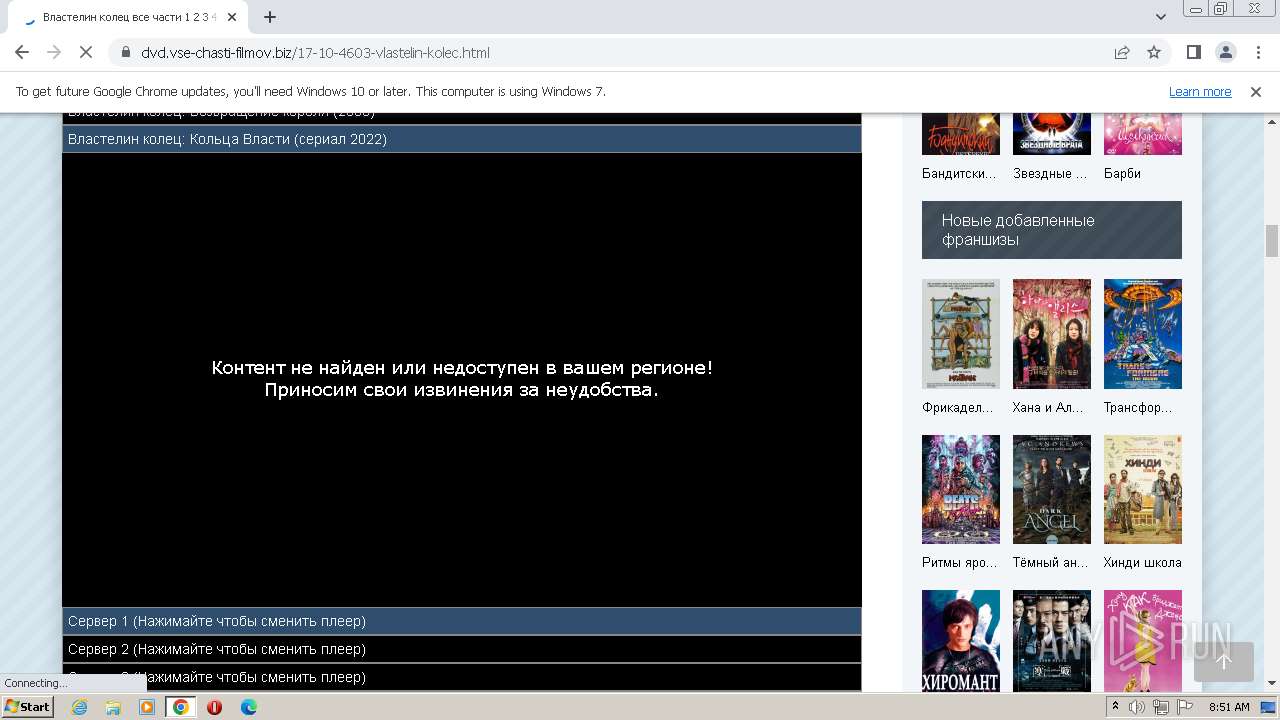Bookmark this page with star icon
The image size is (1280, 720).
click(1154, 52)
